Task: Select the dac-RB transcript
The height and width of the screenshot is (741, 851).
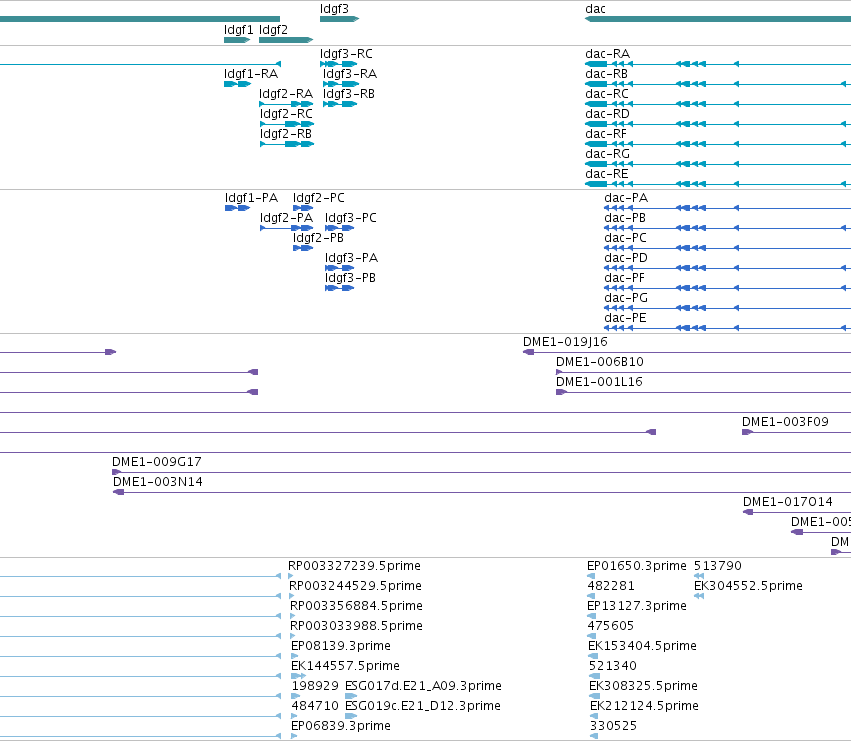Action: point(717,84)
